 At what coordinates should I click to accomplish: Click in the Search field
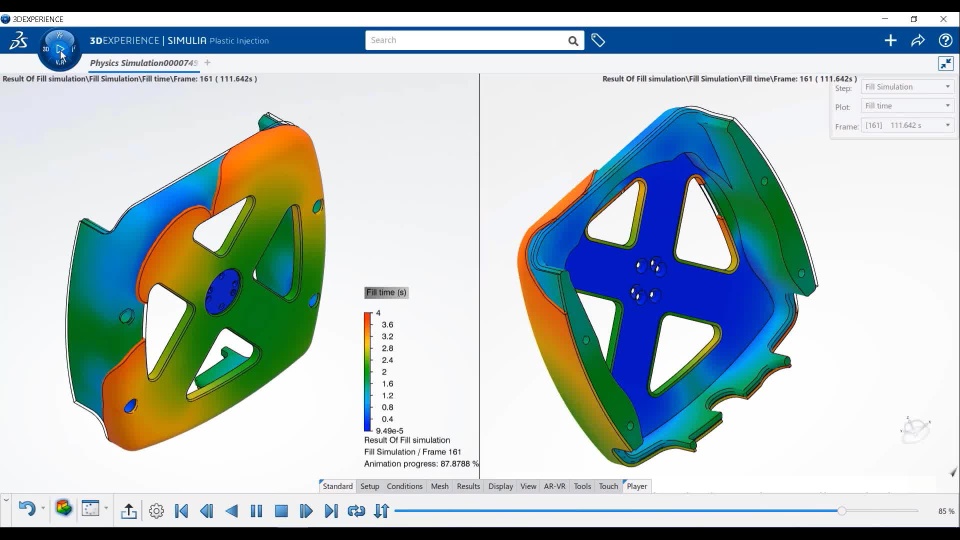click(x=465, y=40)
